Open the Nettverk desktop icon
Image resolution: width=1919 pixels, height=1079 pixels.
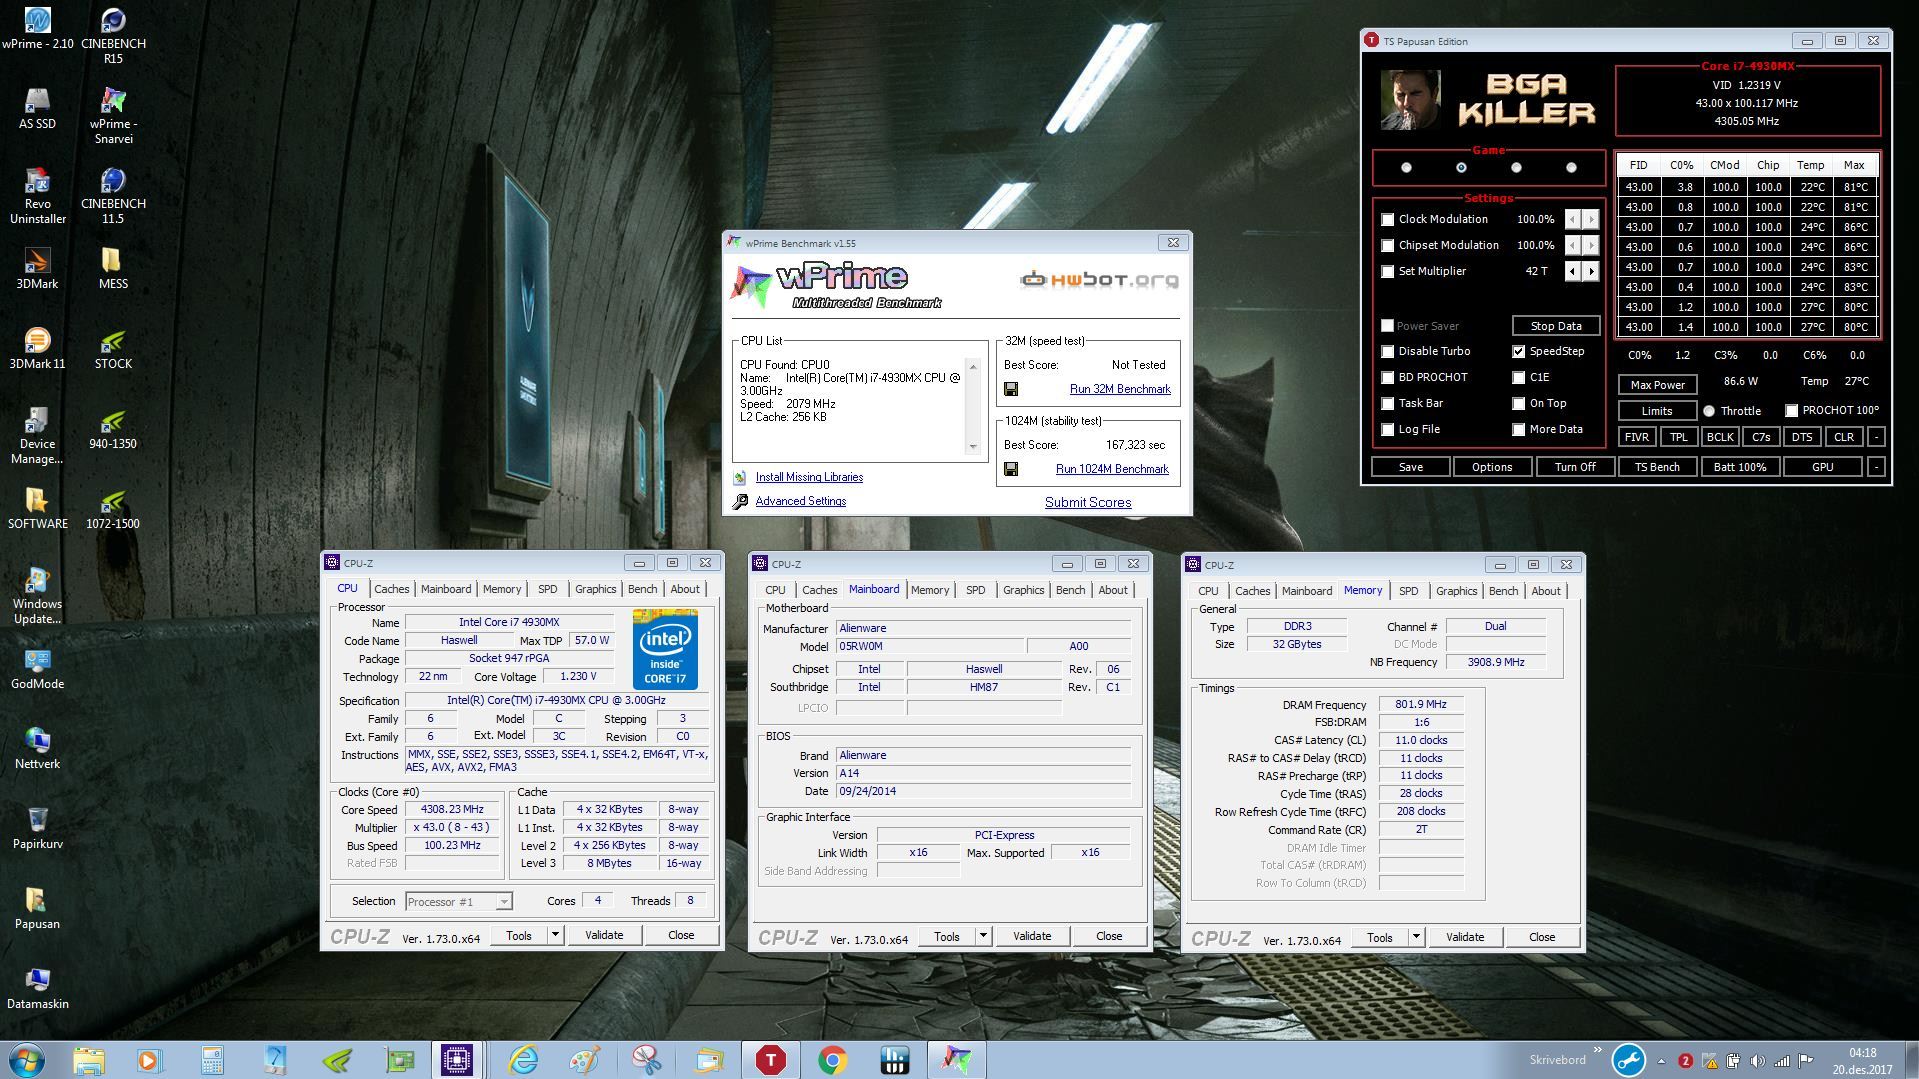pyautogui.click(x=38, y=749)
